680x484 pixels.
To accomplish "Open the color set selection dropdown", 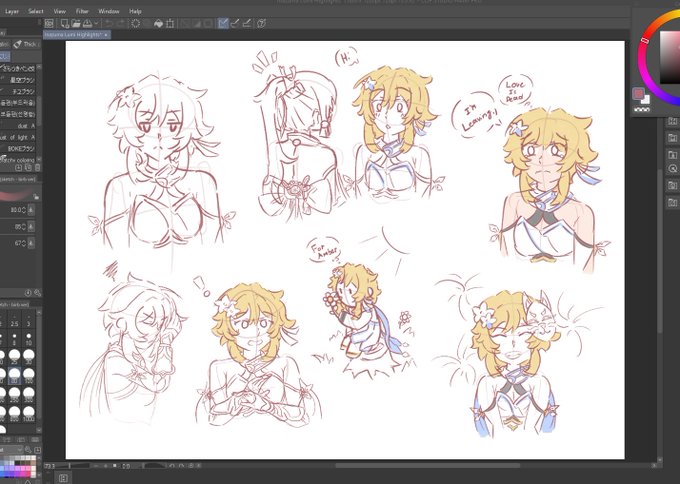I will coord(11,450).
